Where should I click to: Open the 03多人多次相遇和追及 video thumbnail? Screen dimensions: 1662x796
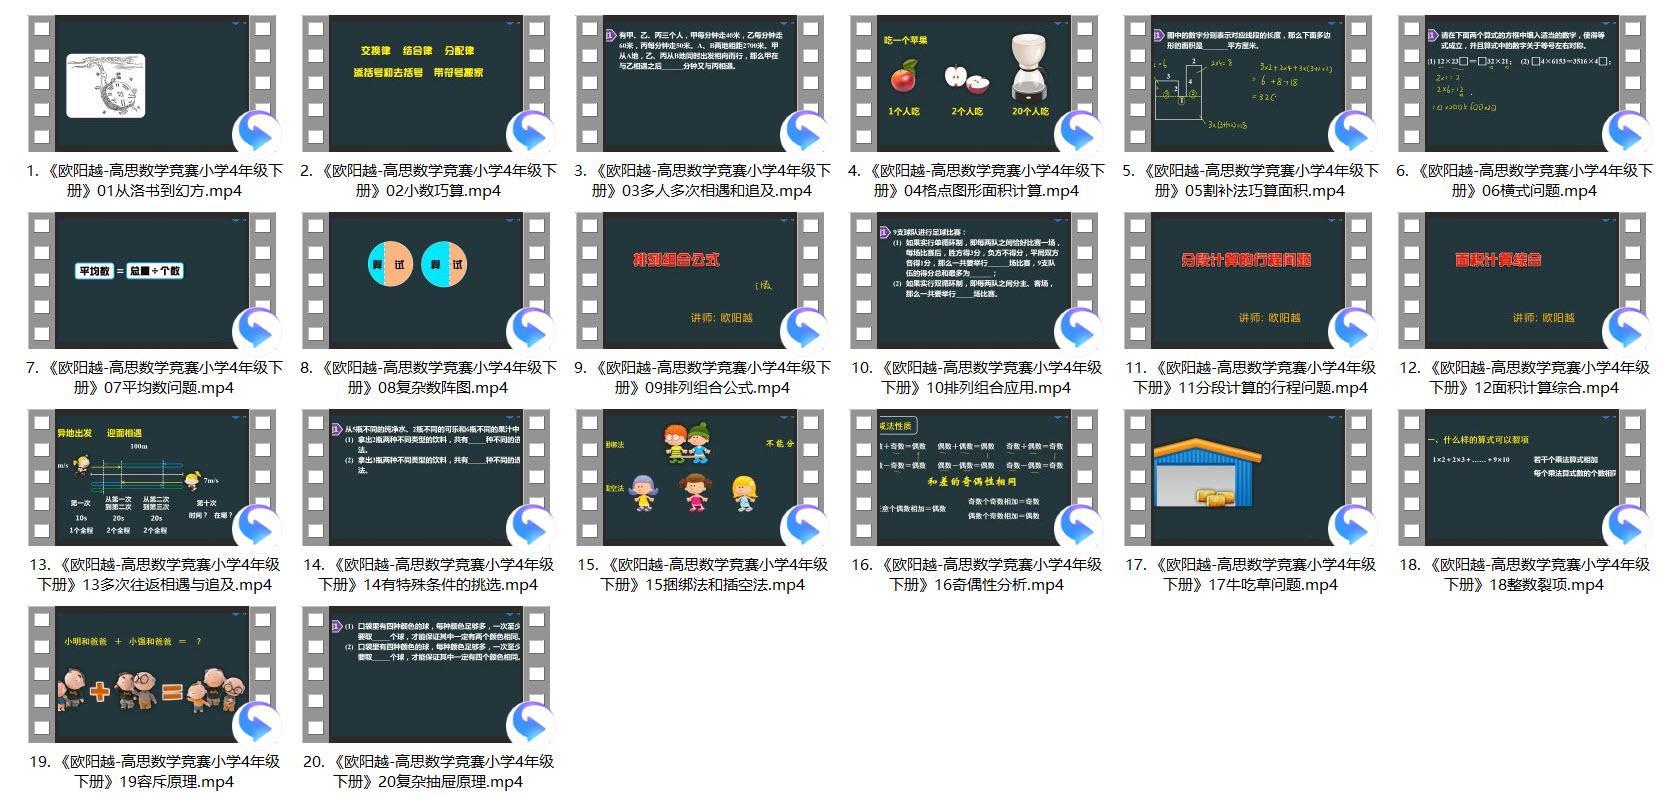coord(700,82)
